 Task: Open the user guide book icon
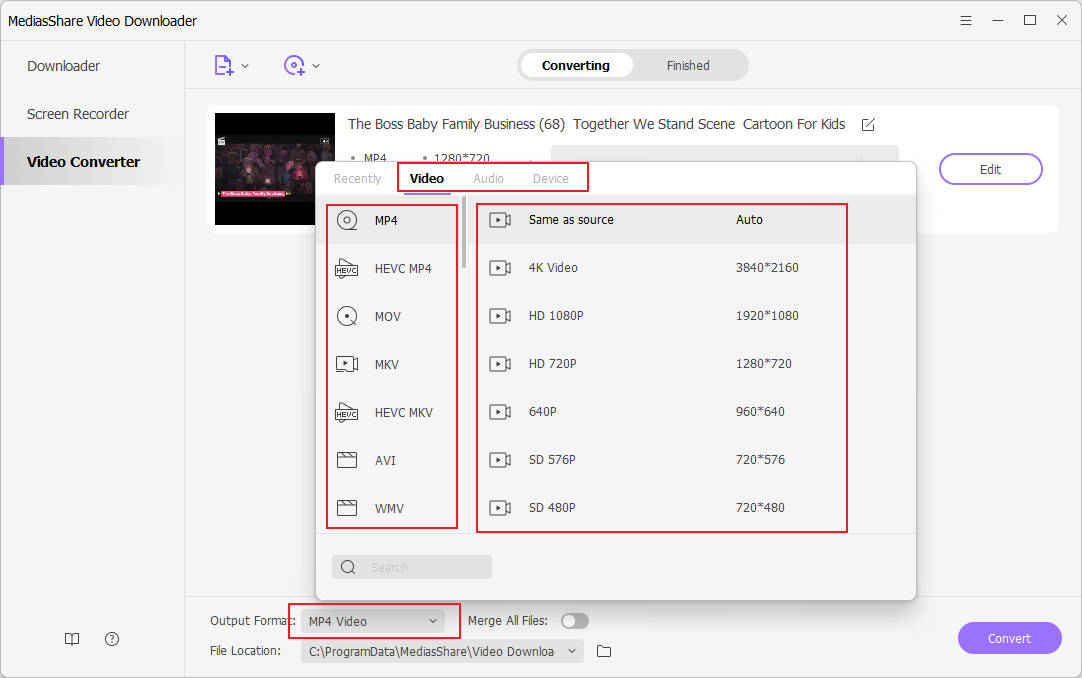click(x=72, y=639)
